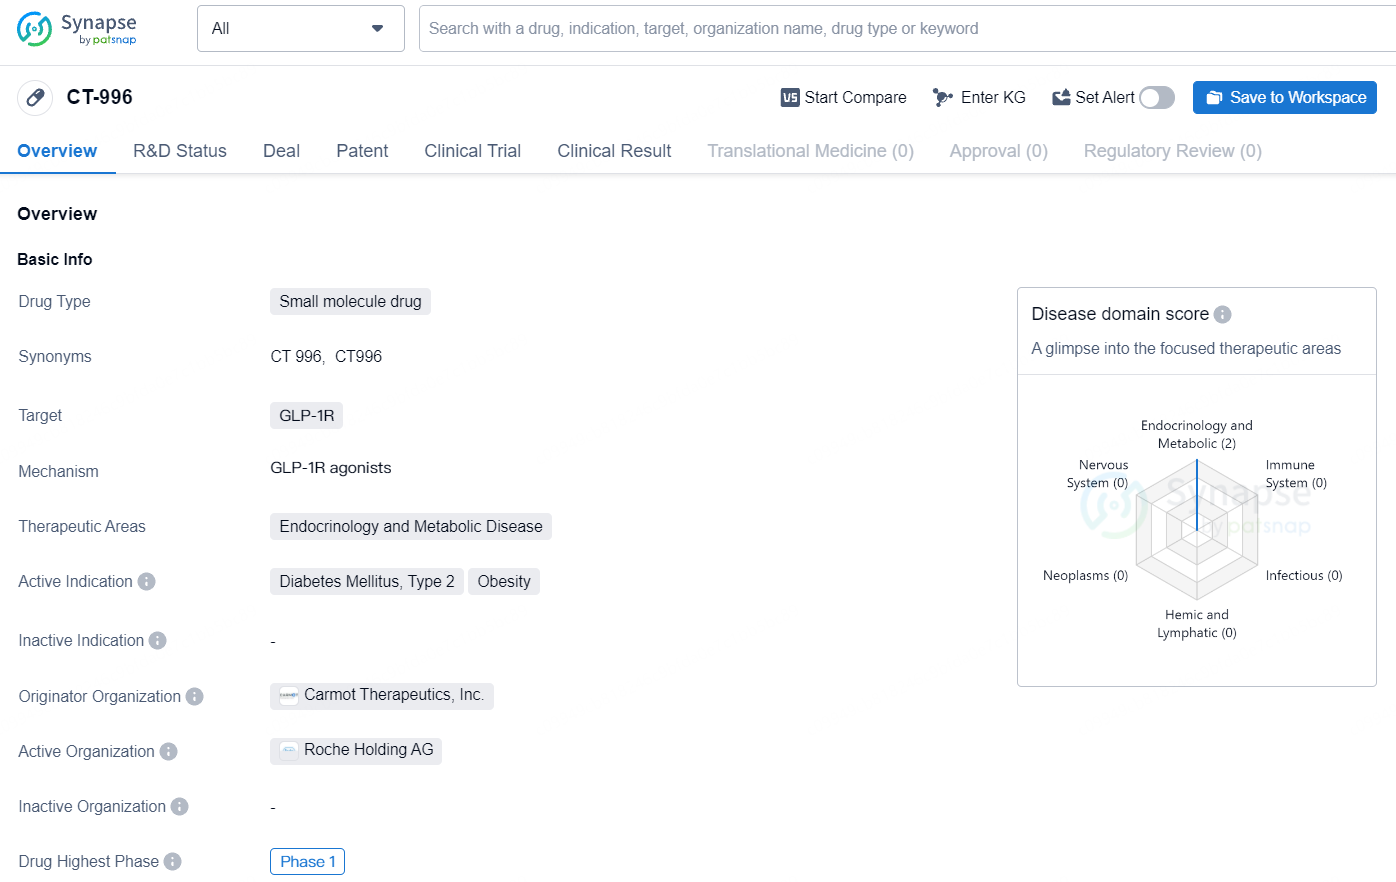The width and height of the screenshot is (1396, 882).
Task: Click the Start Compare label
Action: point(856,98)
